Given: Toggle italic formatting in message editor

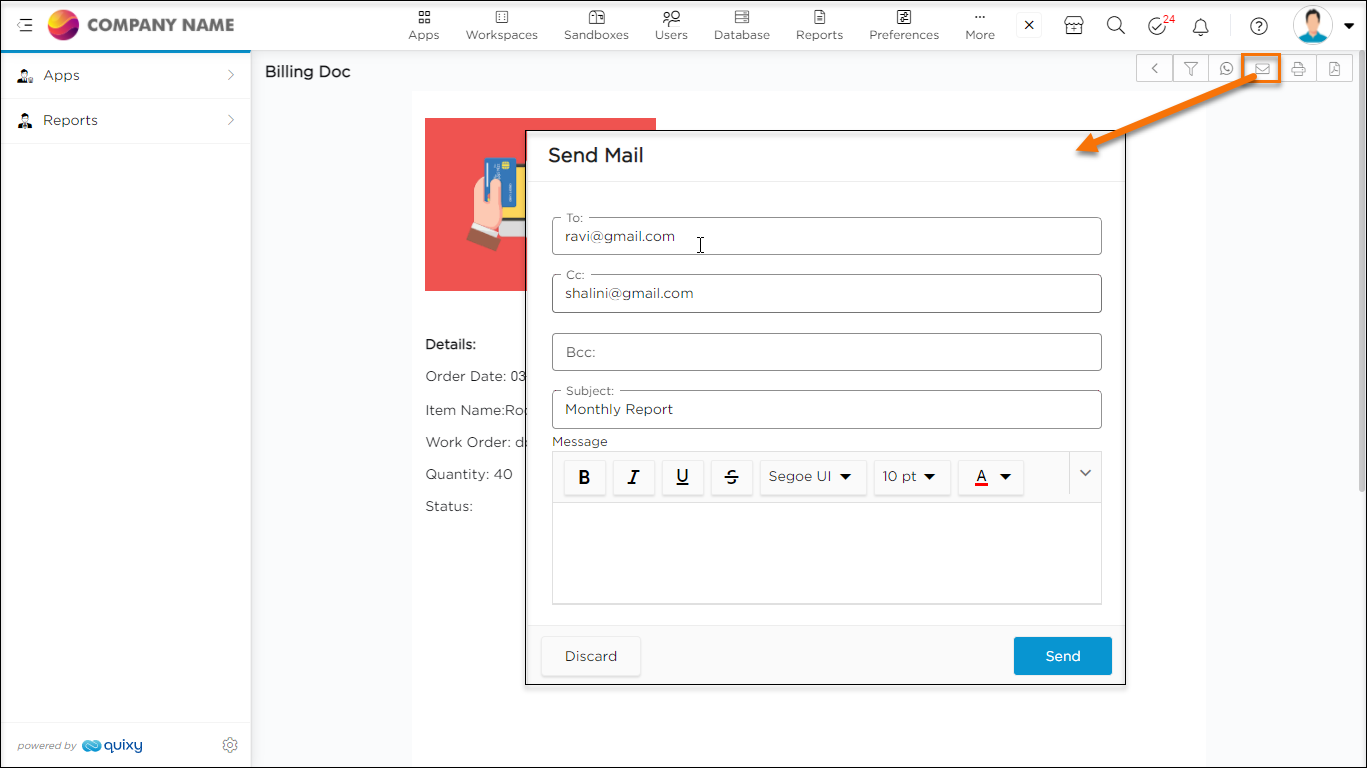Looking at the screenshot, I should click(x=633, y=477).
